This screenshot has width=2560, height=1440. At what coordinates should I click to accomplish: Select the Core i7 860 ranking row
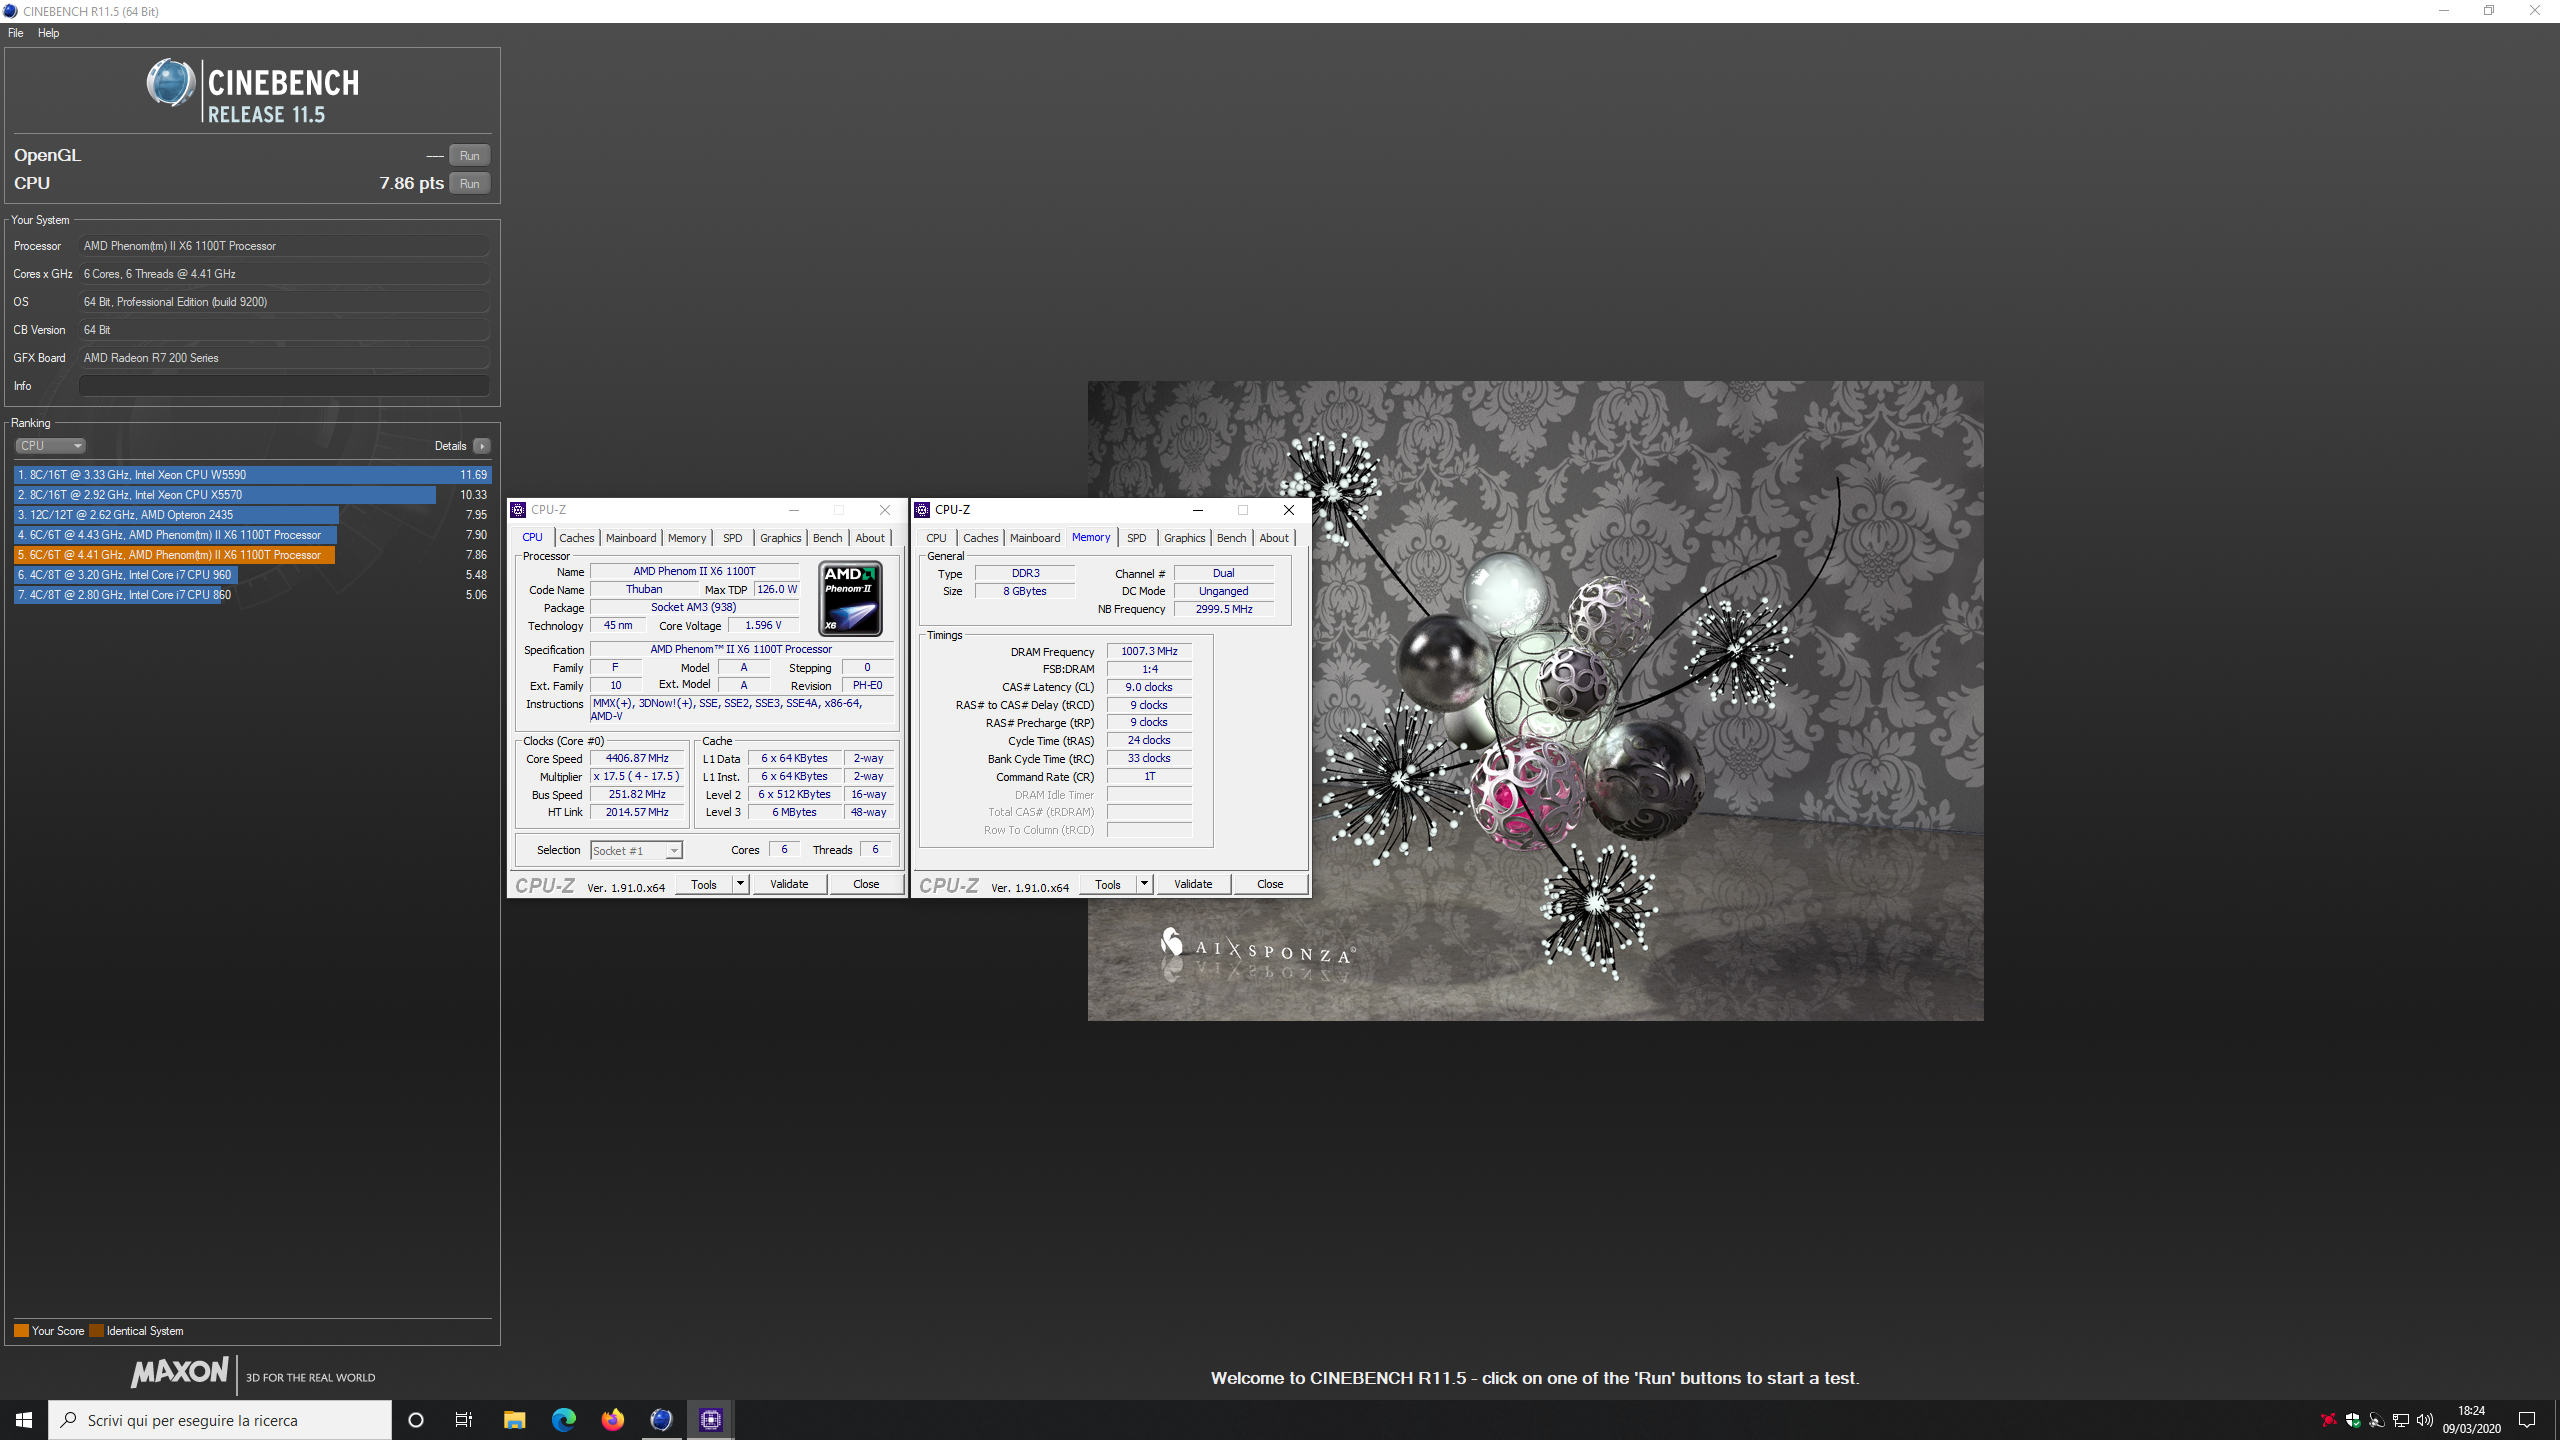(x=252, y=595)
